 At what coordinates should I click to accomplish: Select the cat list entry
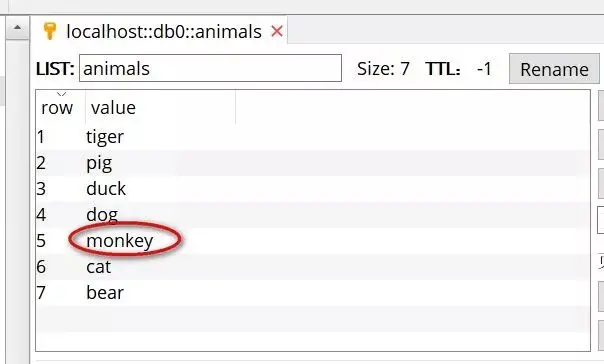click(312, 267)
